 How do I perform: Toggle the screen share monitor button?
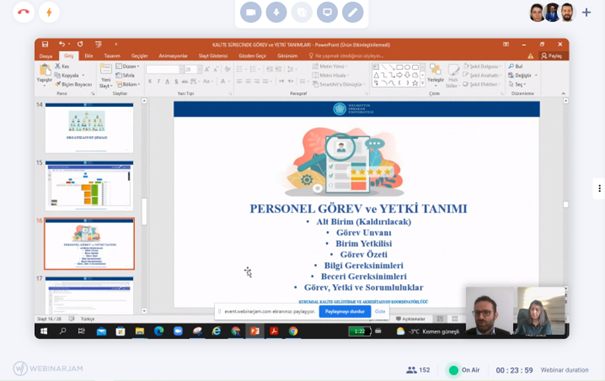327,12
